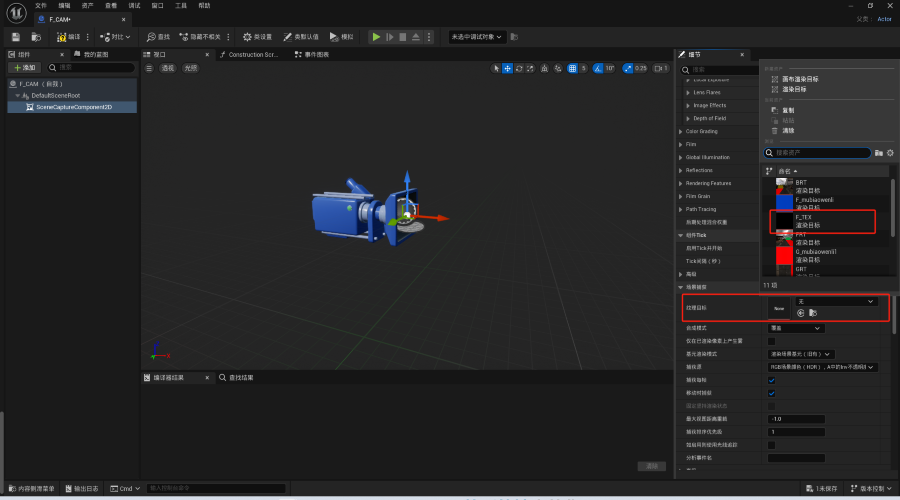Open 合成模式 composite mode dropdown
900x500 pixels.
tap(796, 328)
